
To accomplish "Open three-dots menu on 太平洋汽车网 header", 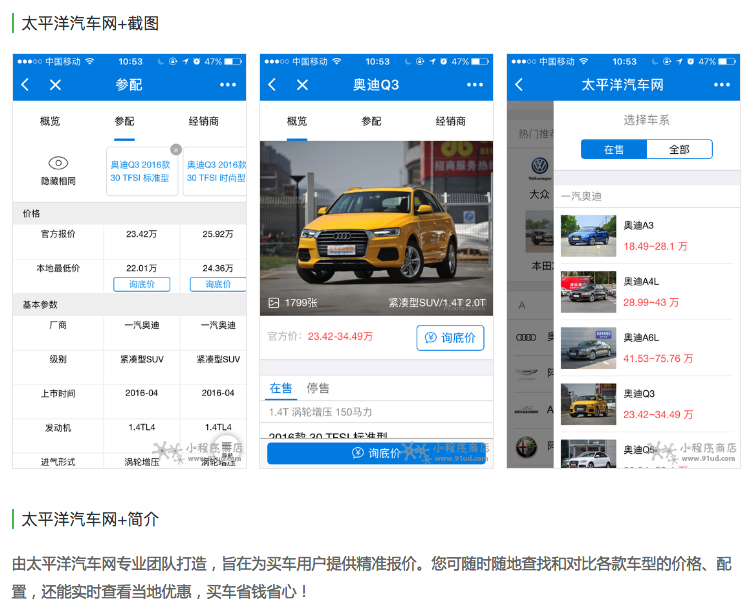I will coord(722,85).
